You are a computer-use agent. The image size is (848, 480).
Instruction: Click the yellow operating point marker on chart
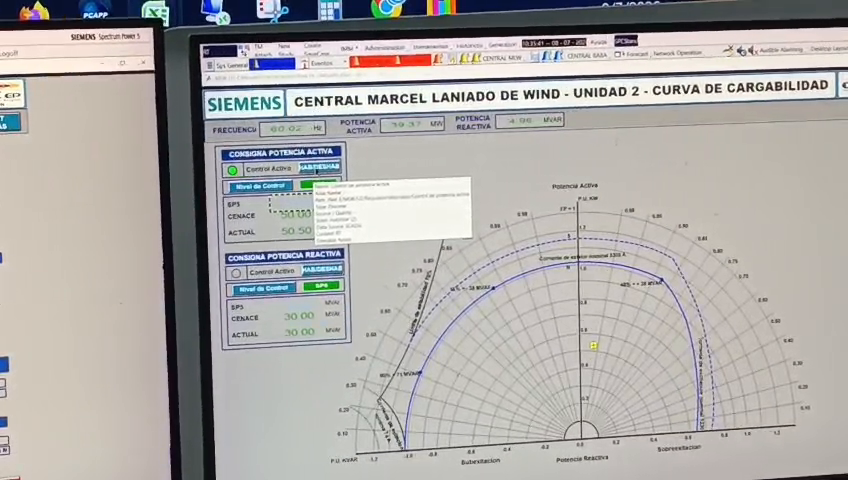pyautogui.click(x=593, y=345)
